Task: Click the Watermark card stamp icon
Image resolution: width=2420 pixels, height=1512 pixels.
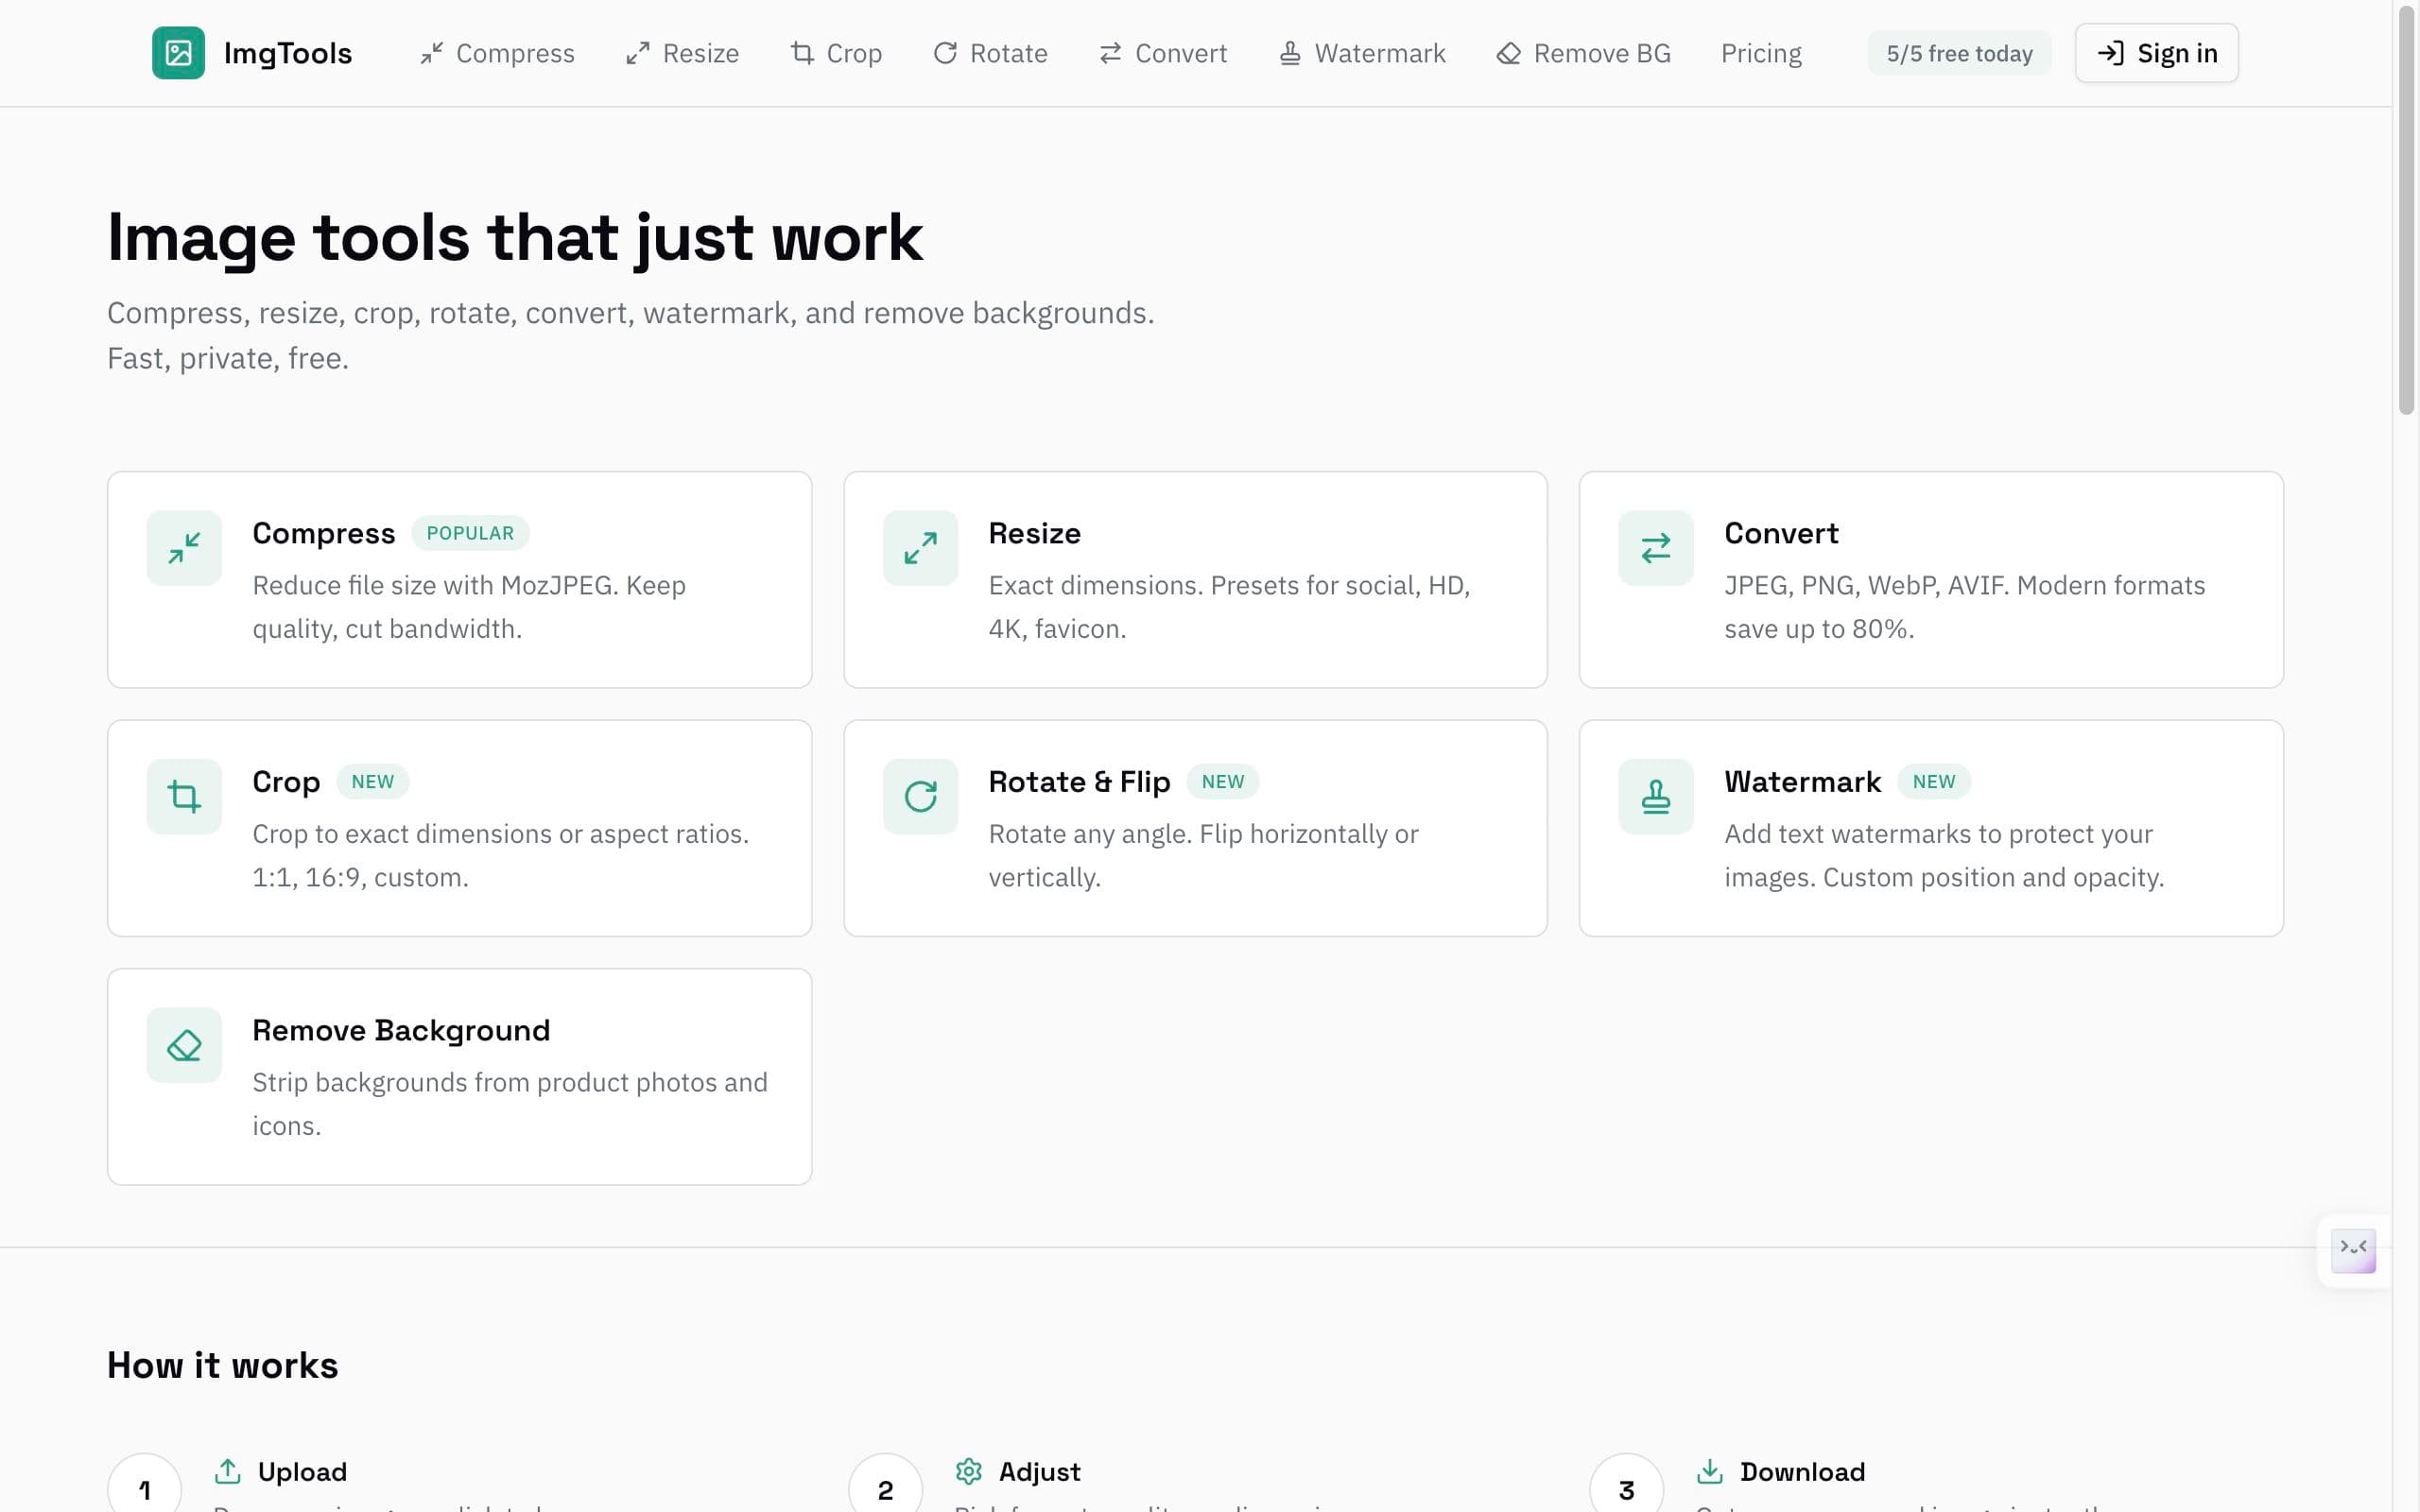Action: coord(1656,796)
